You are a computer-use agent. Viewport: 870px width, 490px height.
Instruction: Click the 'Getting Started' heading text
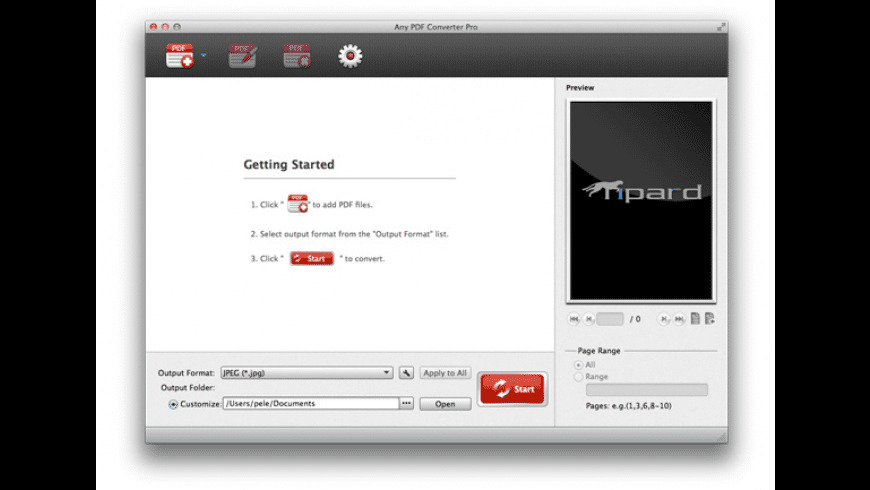pos(289,164)
